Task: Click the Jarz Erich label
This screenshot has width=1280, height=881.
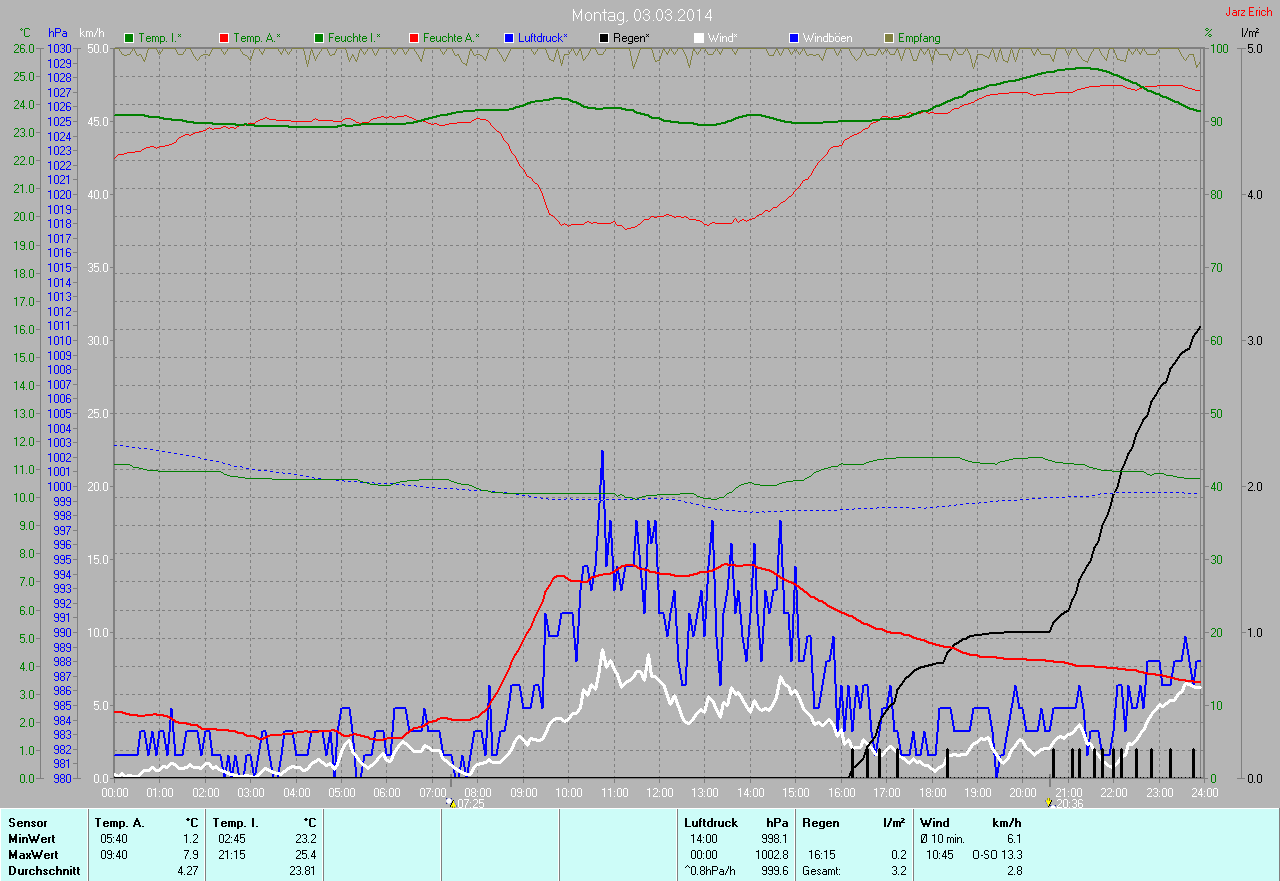Action: [1249, 12]
